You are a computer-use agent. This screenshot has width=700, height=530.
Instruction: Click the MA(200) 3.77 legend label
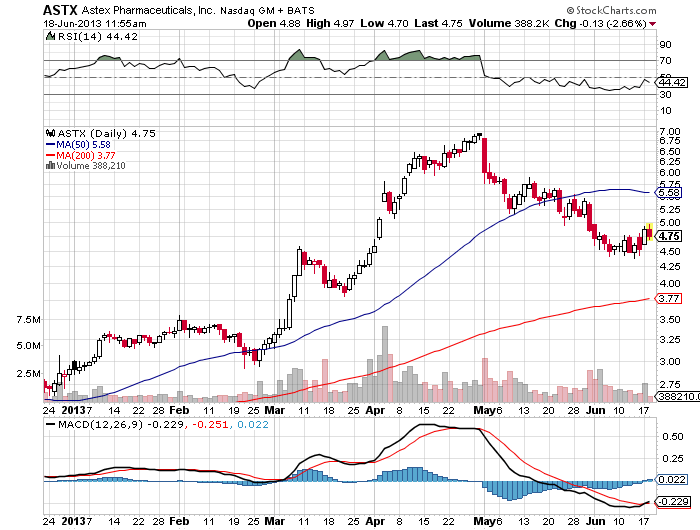pyautogui.click(x=86, y=155)
